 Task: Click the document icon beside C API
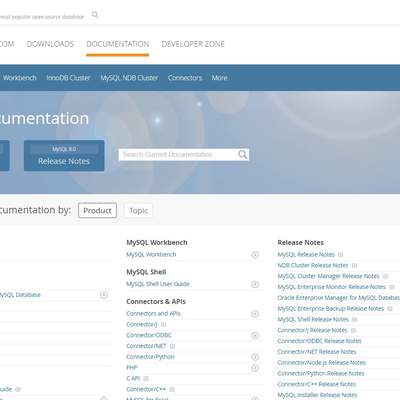[x=146, y=378]
